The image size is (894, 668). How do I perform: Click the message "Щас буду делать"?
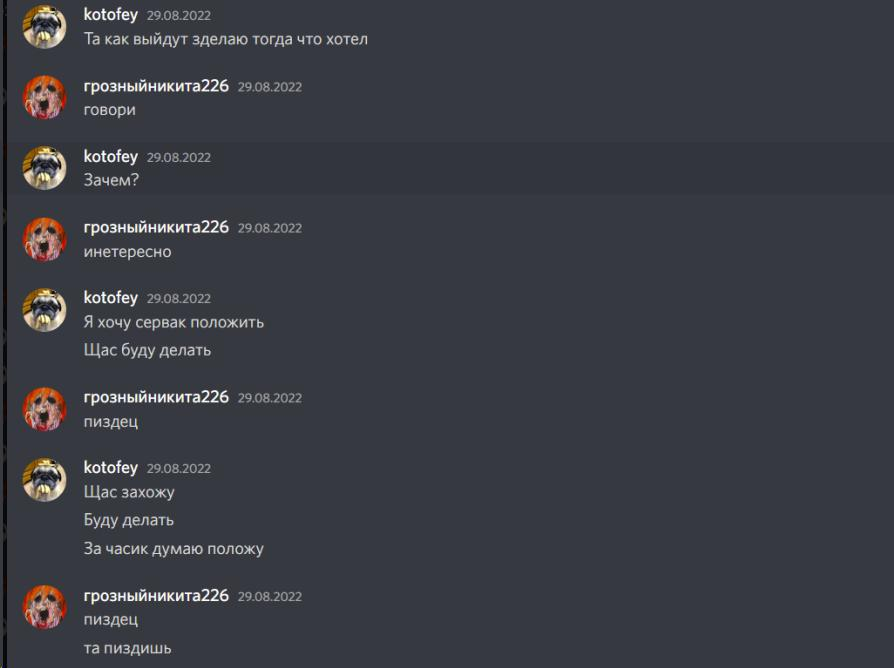(147, 350)
